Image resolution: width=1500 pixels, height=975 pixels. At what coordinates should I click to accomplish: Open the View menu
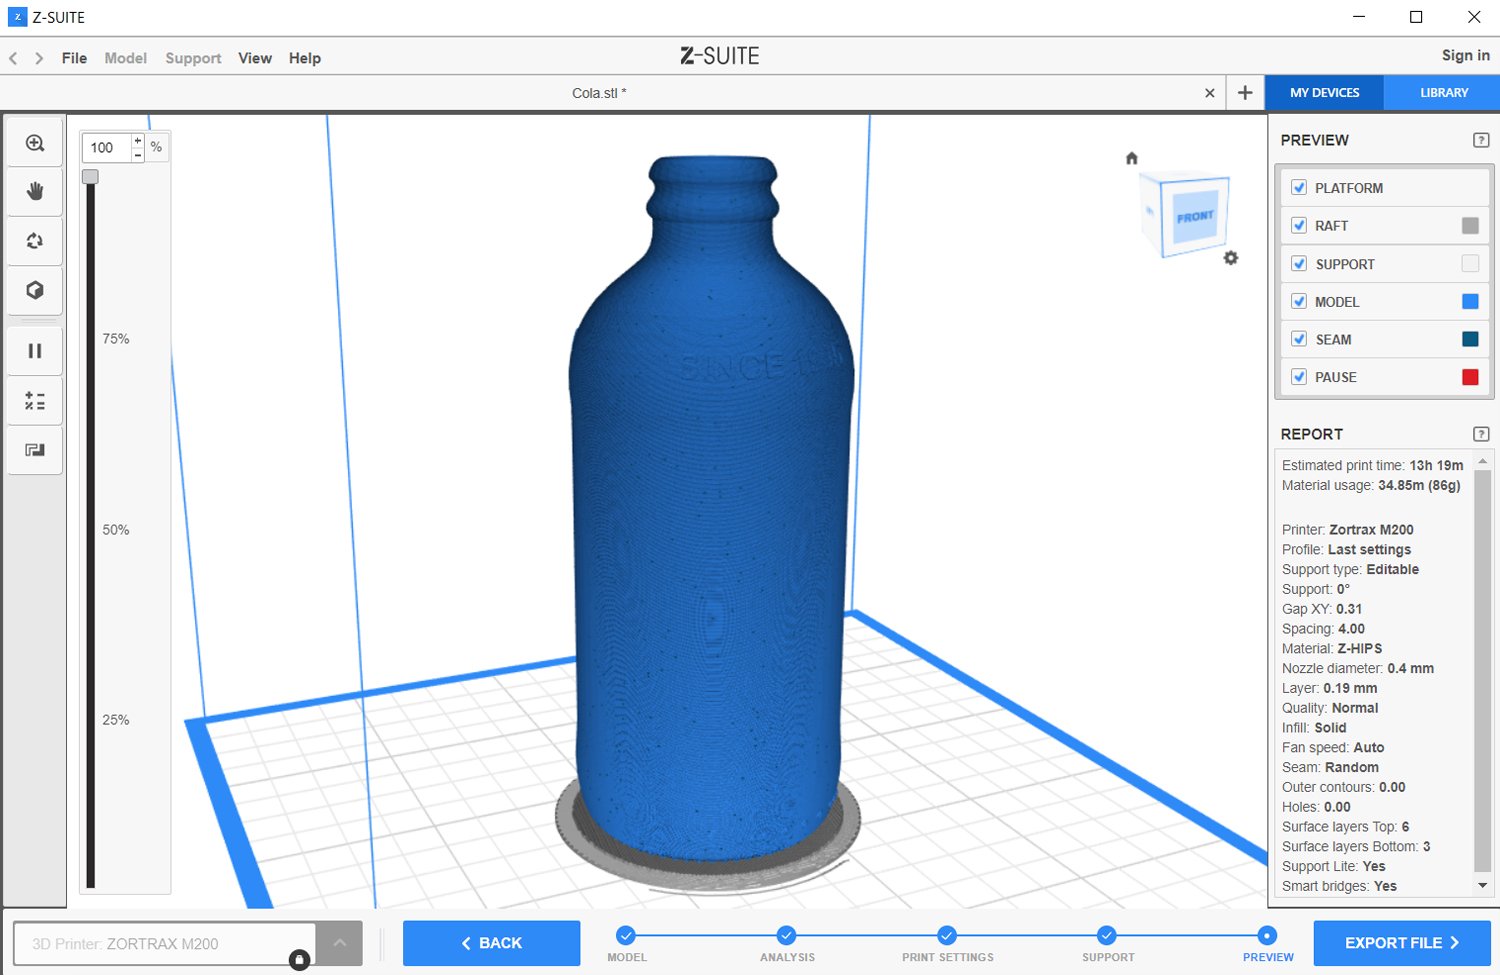(x=255, y=58)
